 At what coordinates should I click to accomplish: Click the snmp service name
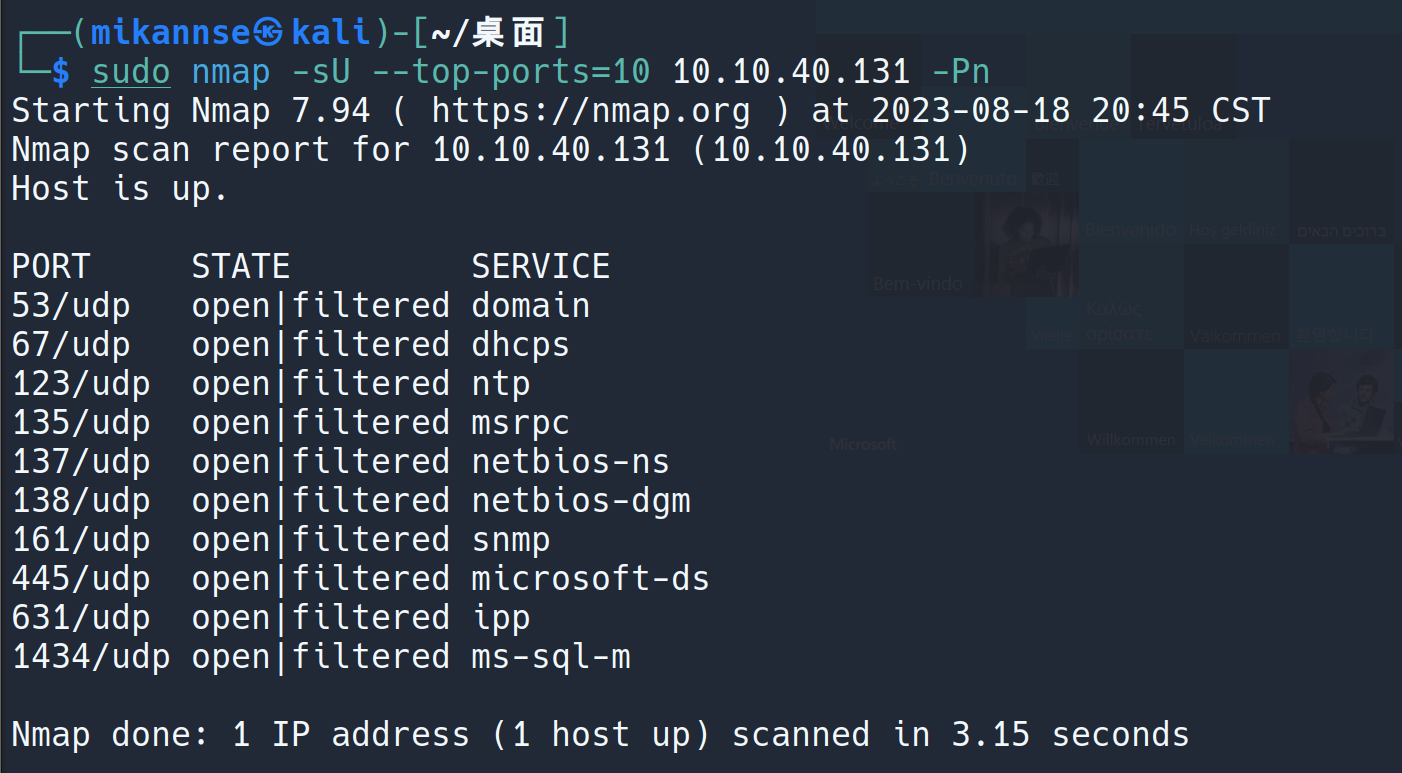(510, 539)
